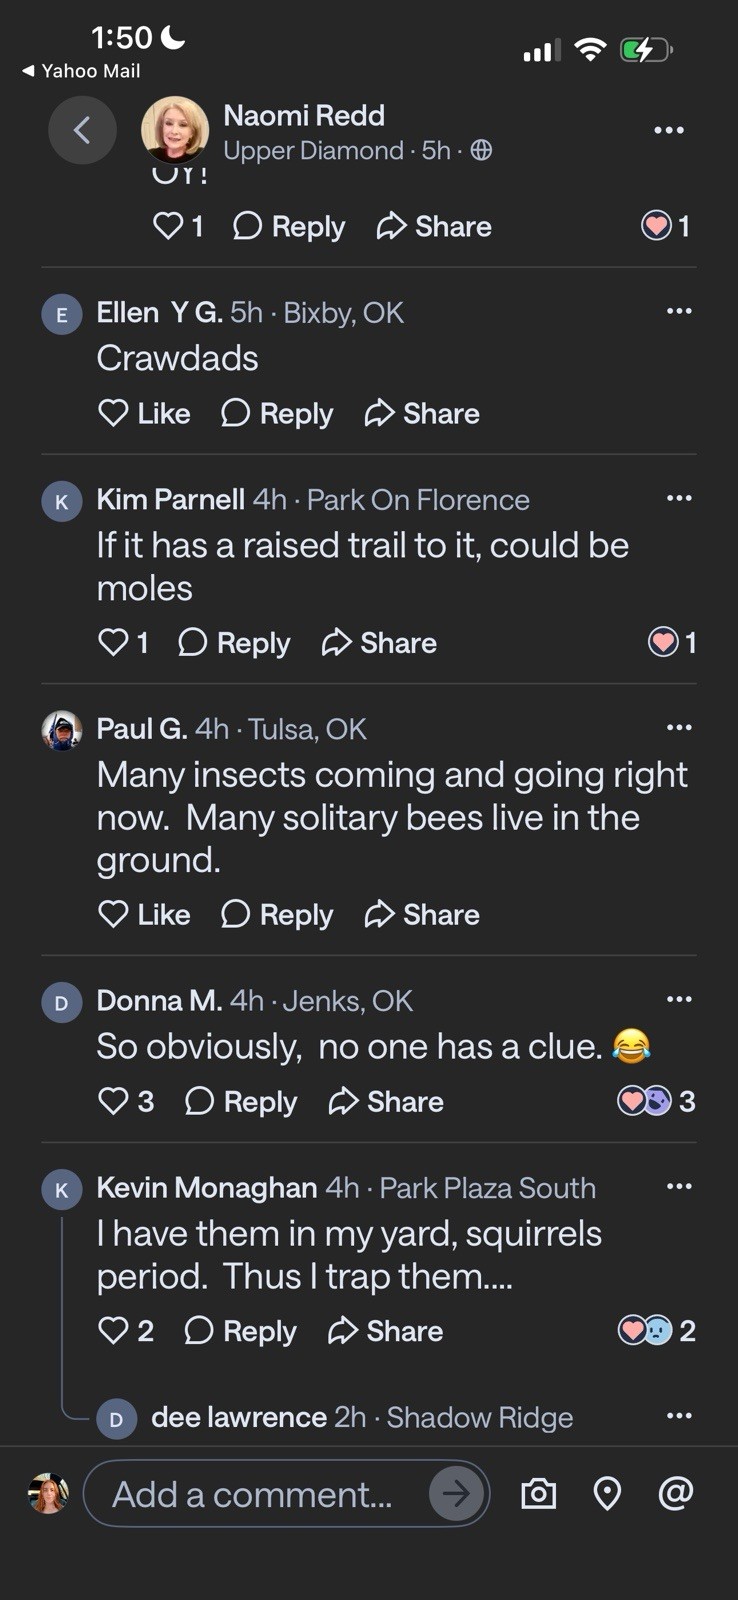This screenshot has width=738, height=1600.
Task: Open three-dot menu on Paul G.'s comment
Action: coord(679,728)
